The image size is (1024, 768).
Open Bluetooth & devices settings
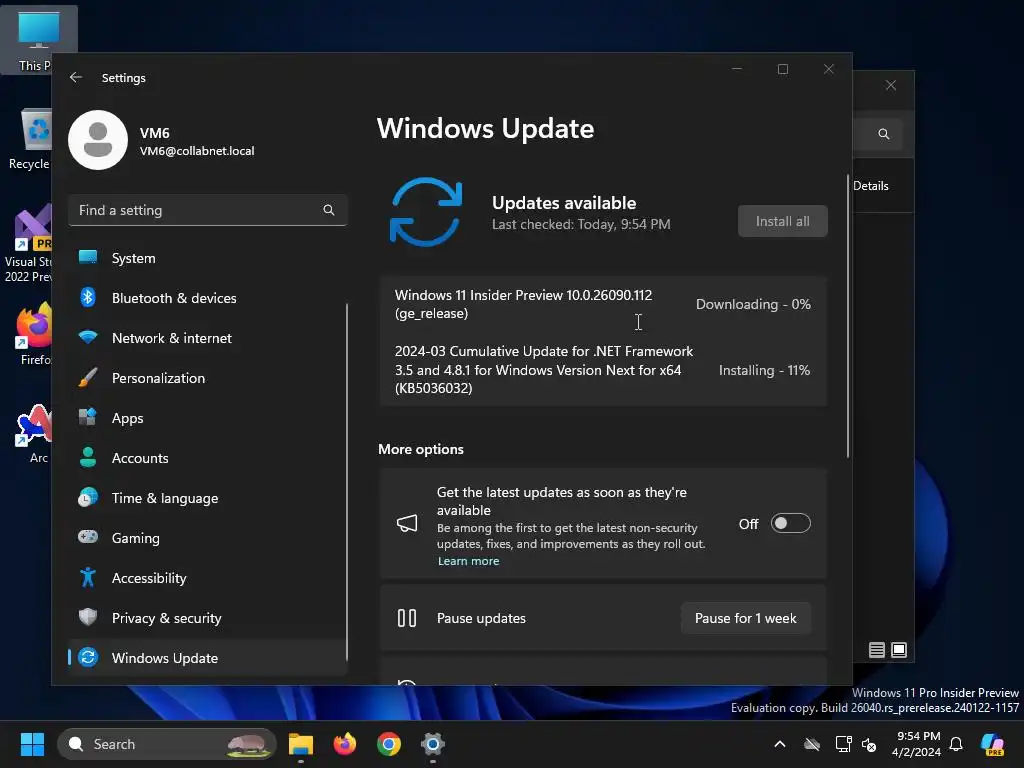207,298
